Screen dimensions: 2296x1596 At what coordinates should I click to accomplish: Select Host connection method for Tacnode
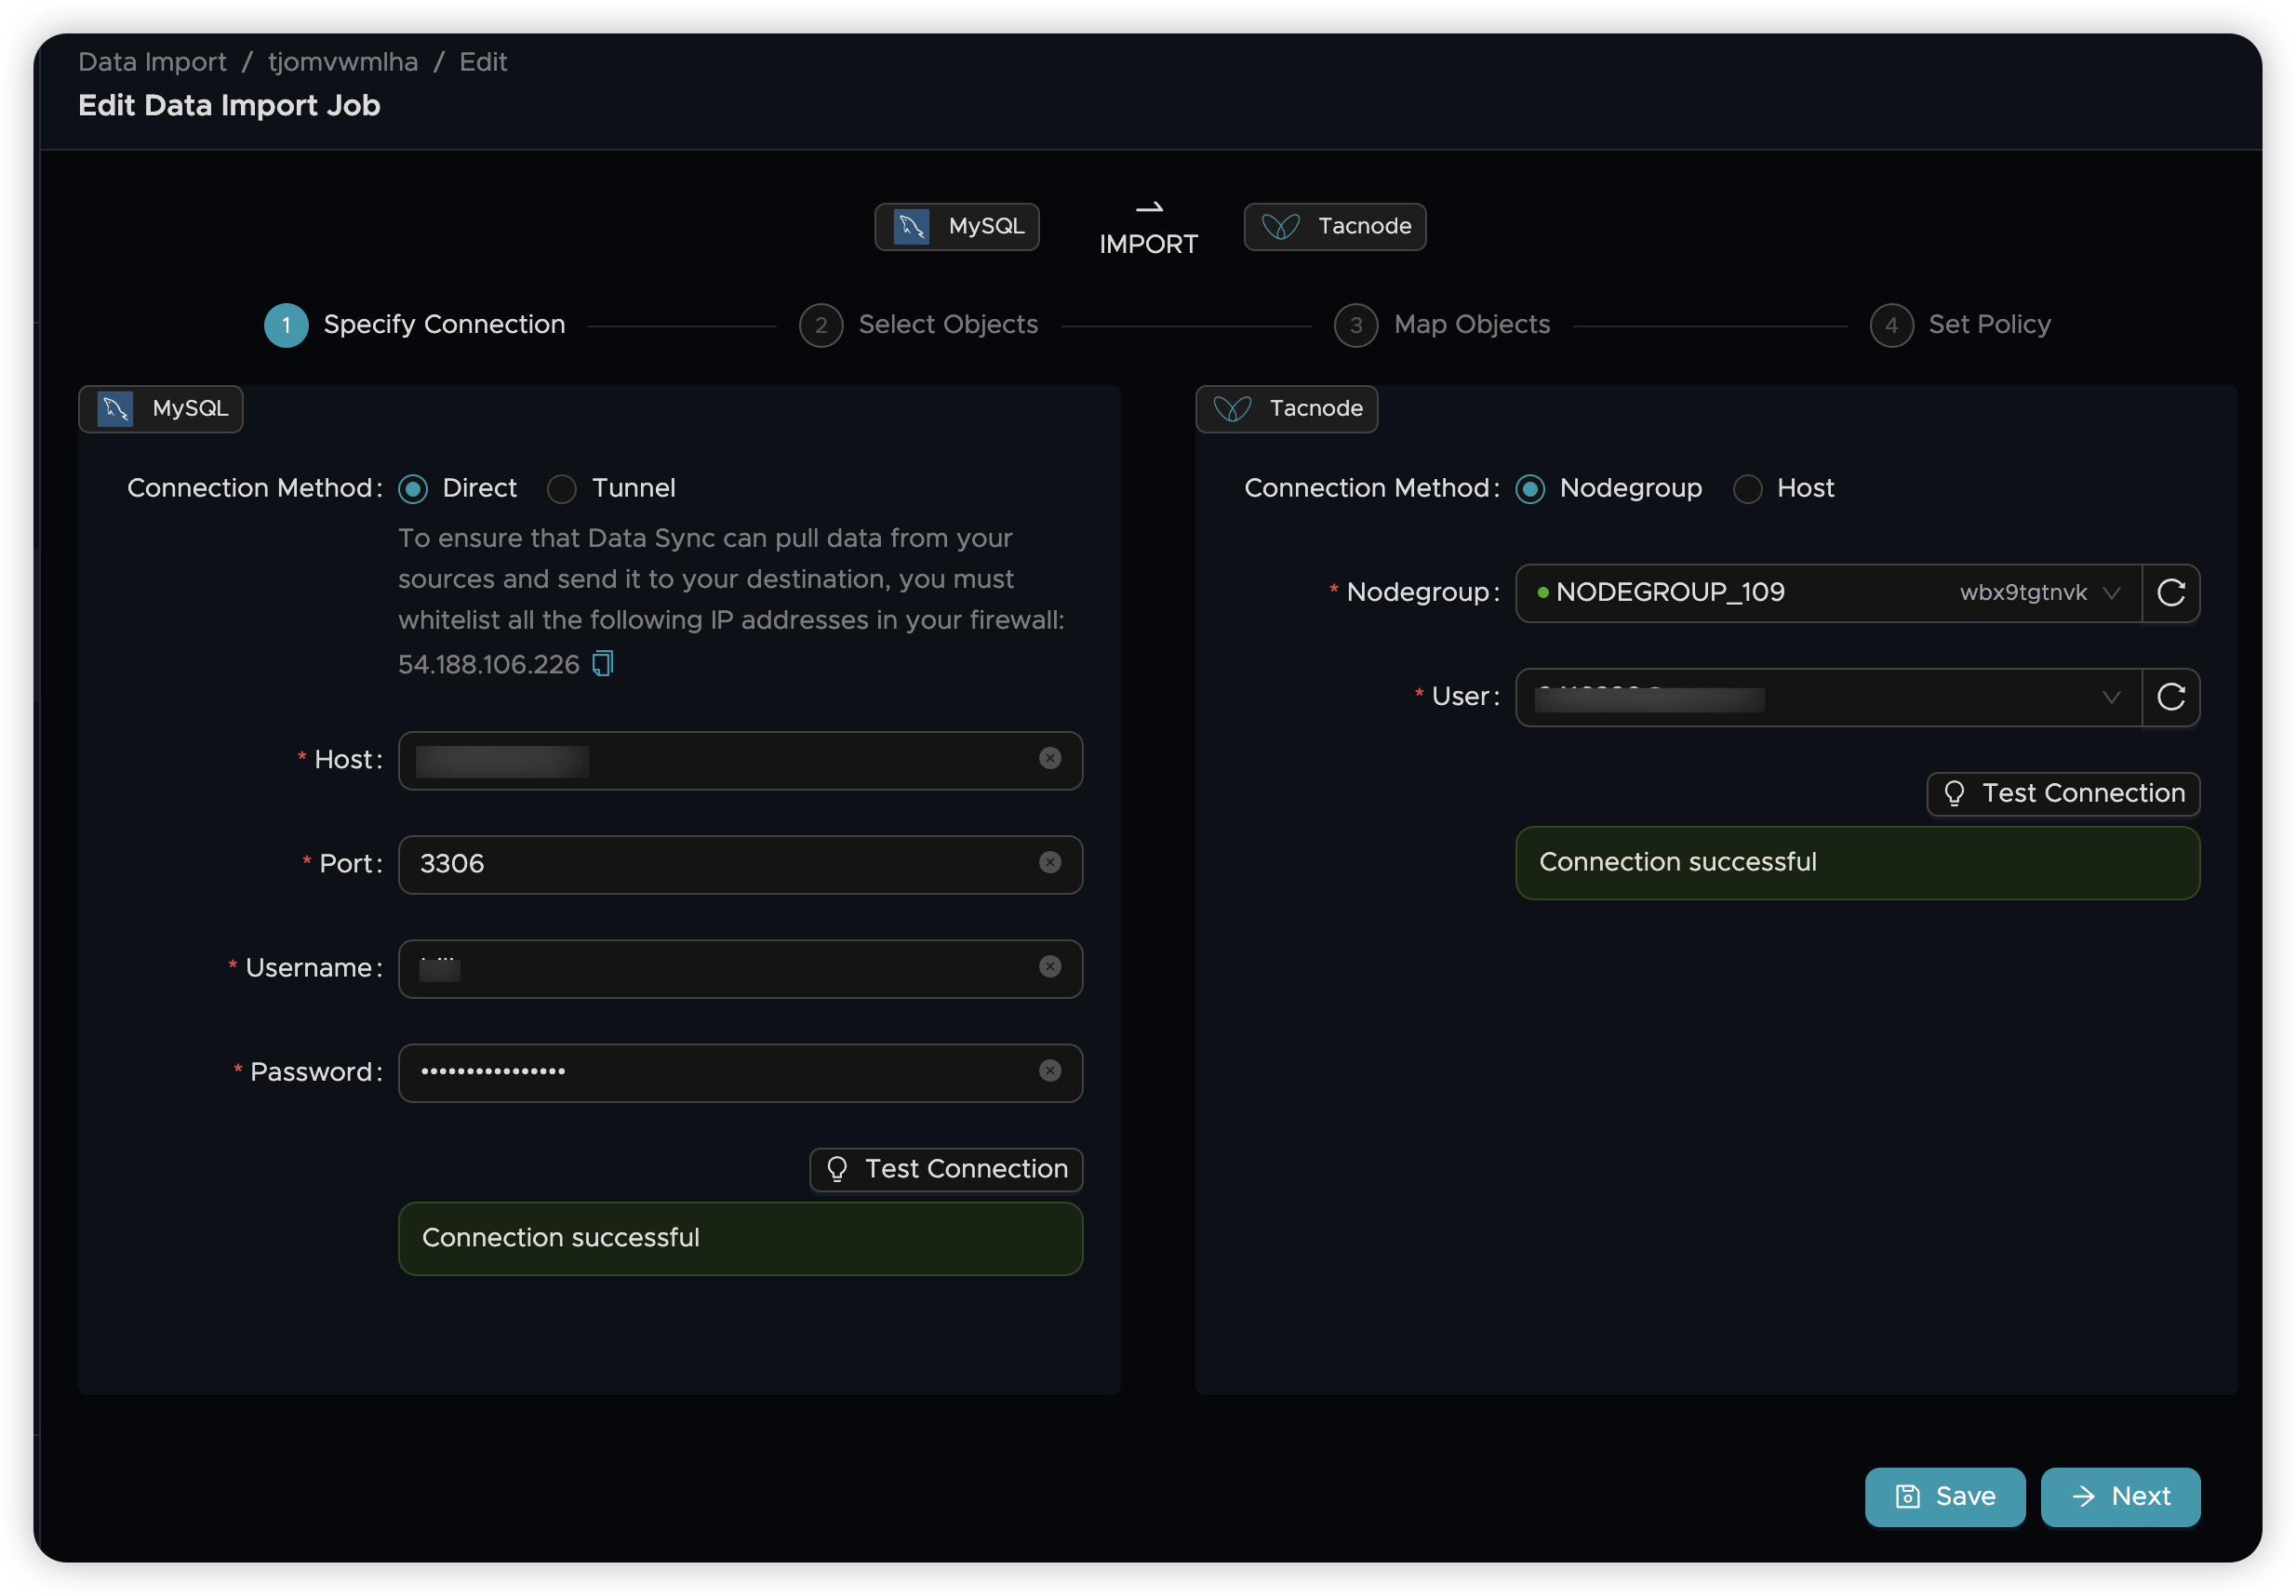[1747, 489]
